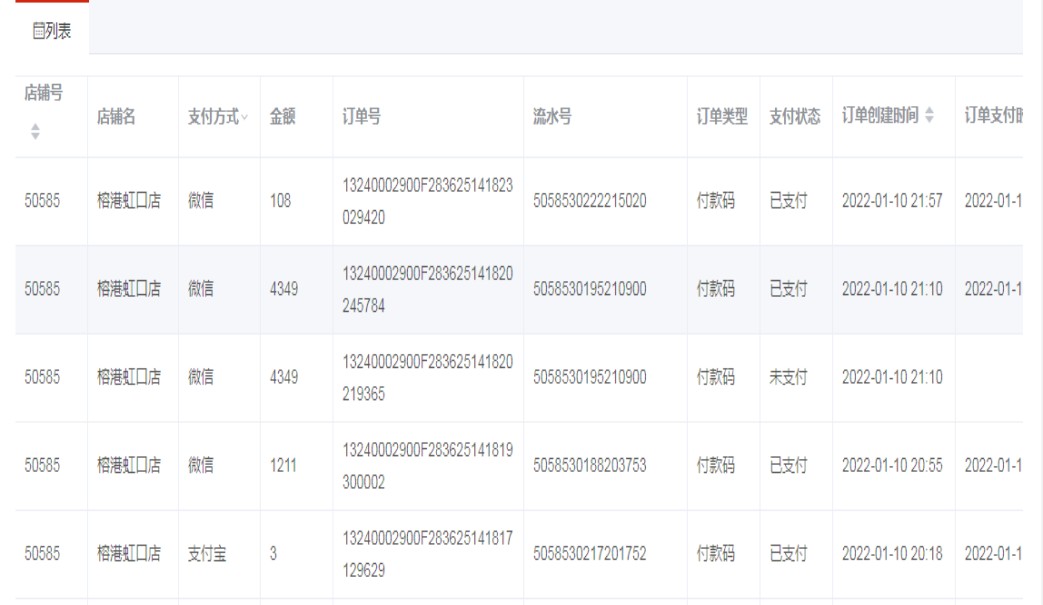
Task: Click the 流水号 column header
Action: point(552,117)
